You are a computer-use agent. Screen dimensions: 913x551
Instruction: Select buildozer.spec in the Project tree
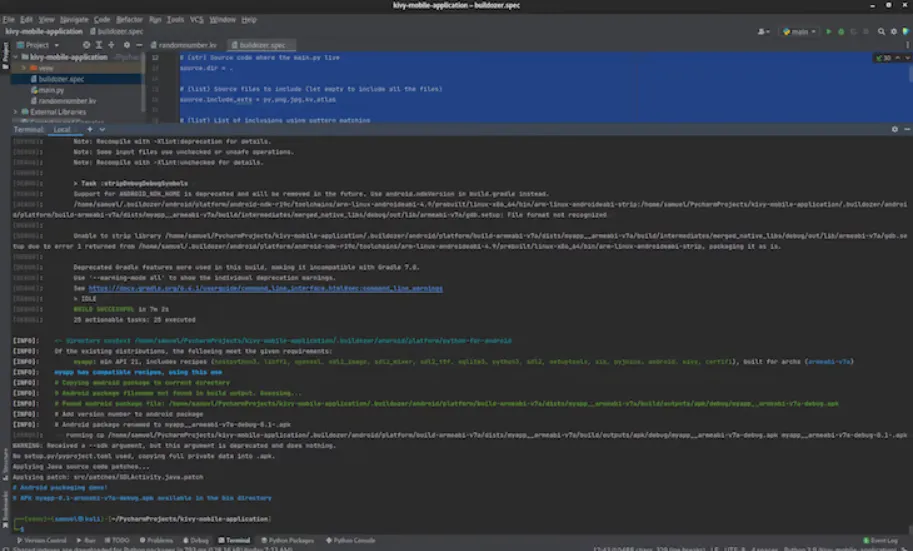tap(61, 79)
